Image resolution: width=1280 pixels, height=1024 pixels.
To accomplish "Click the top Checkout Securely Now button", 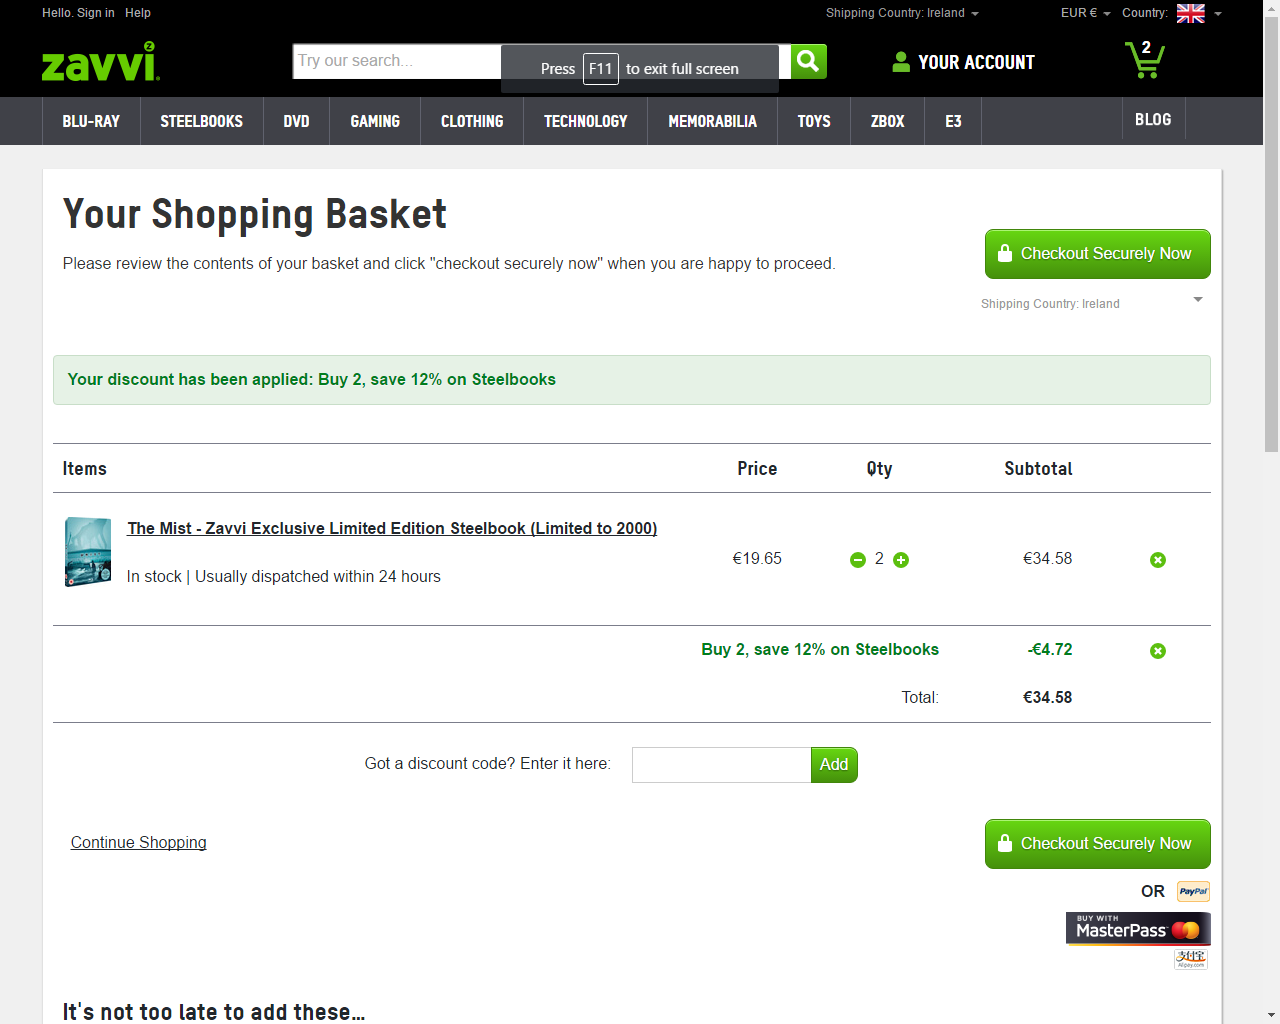I will tap(1098, 254).
